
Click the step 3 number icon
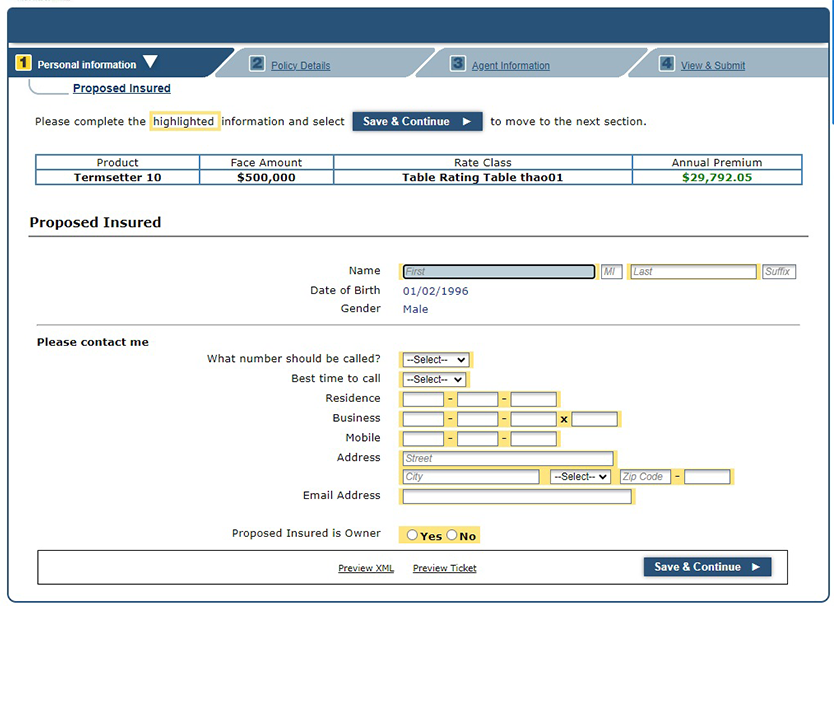[458, 64]
